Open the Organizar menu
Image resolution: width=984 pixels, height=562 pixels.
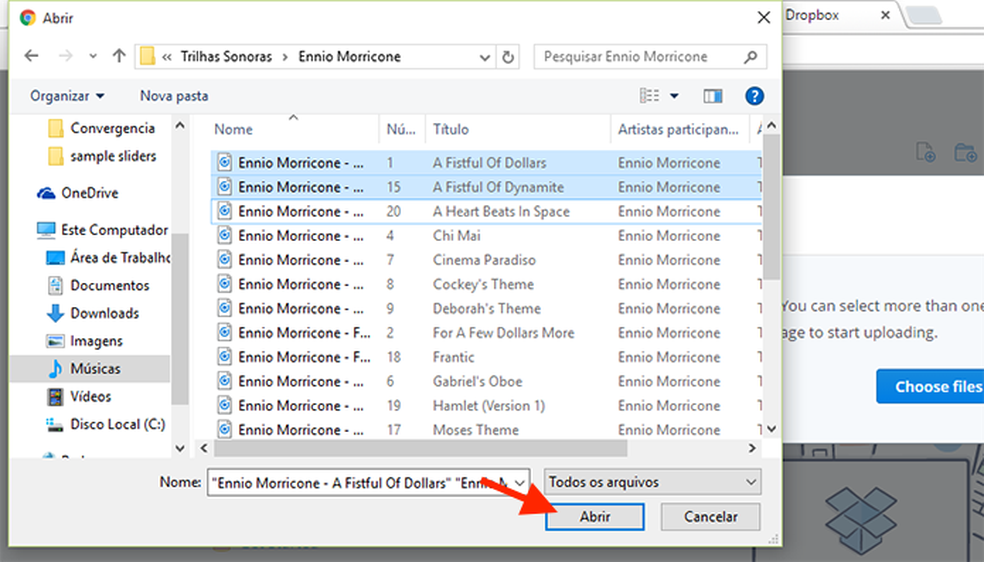[x=67, y=96]
